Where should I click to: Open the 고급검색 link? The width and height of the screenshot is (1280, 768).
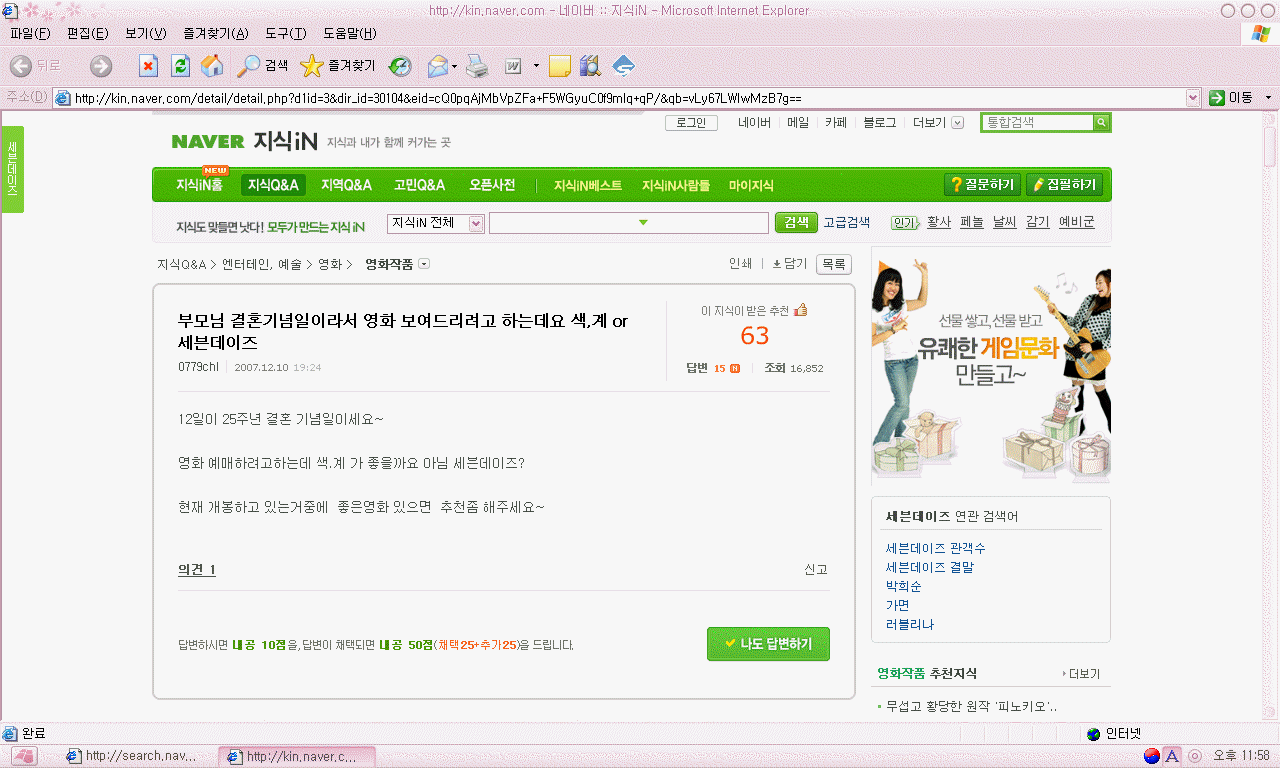point(846,223)
